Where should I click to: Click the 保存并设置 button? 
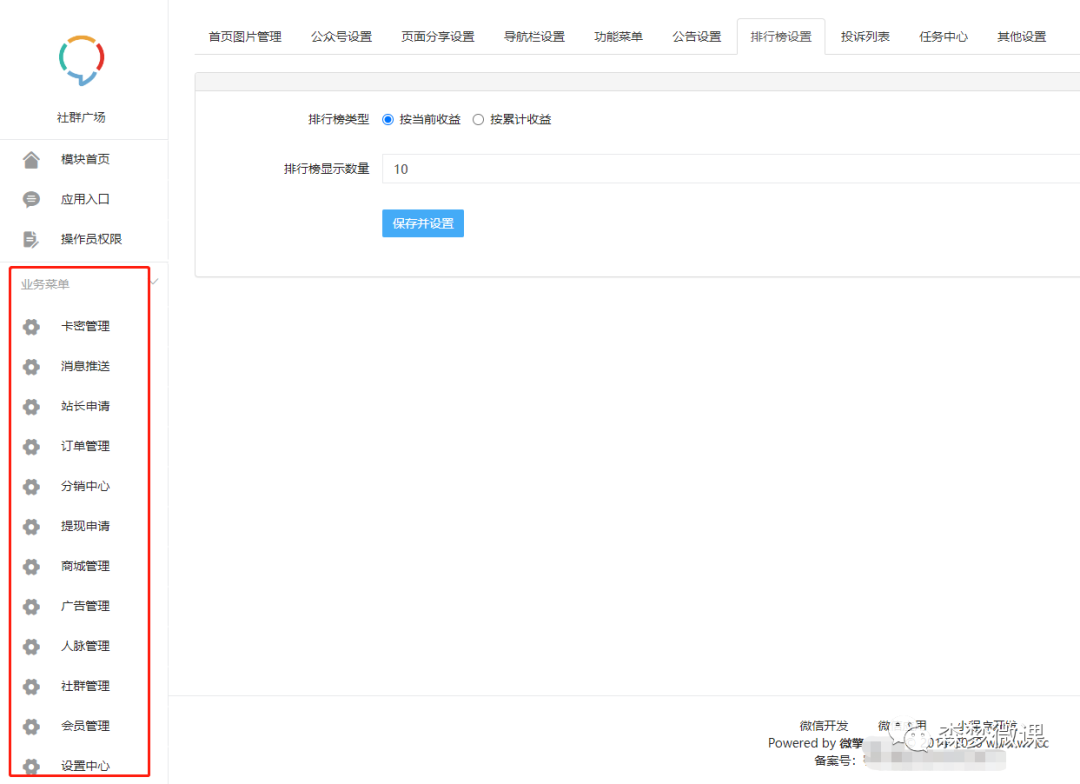pyautogui.click(x=422, y=223)
